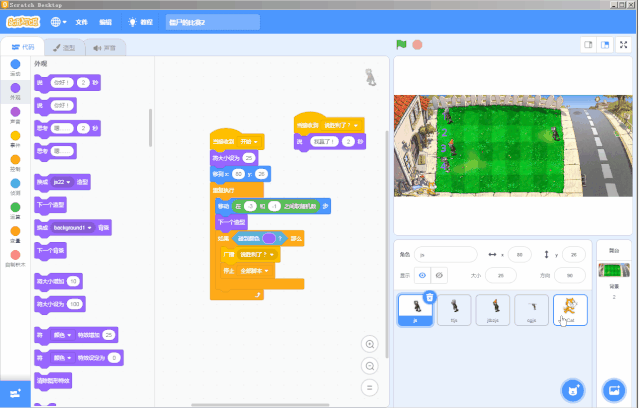Click the clear graphic effects block in the palette
The height and width of the screenshot is (408, 639).
pyautogui.click(x=53, y=381)
